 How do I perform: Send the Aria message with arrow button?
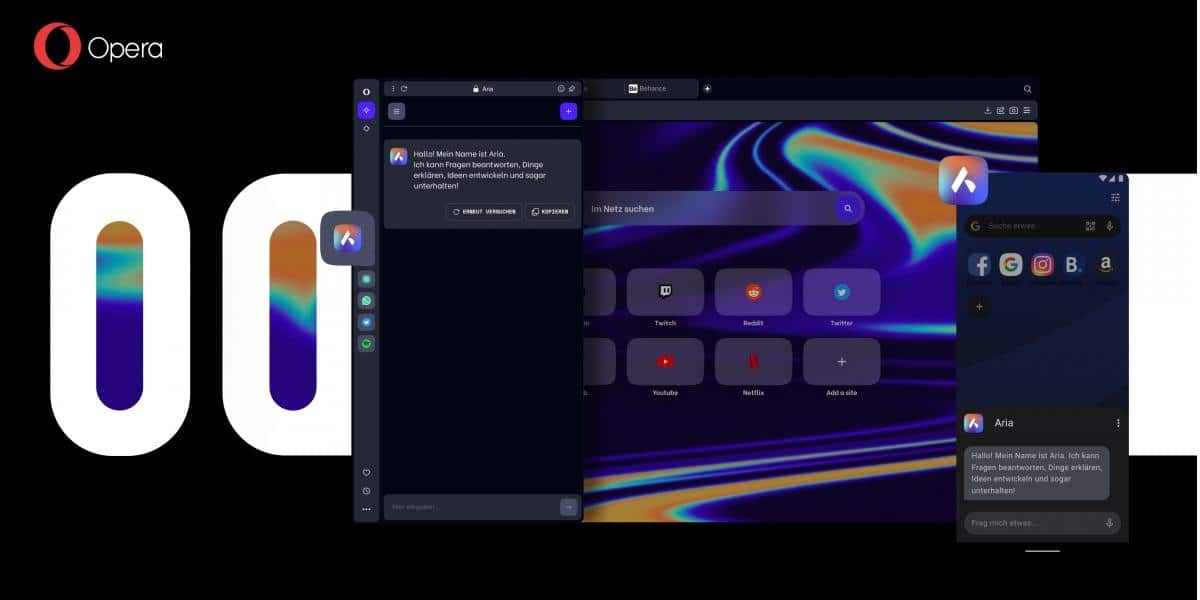point(568,507)
